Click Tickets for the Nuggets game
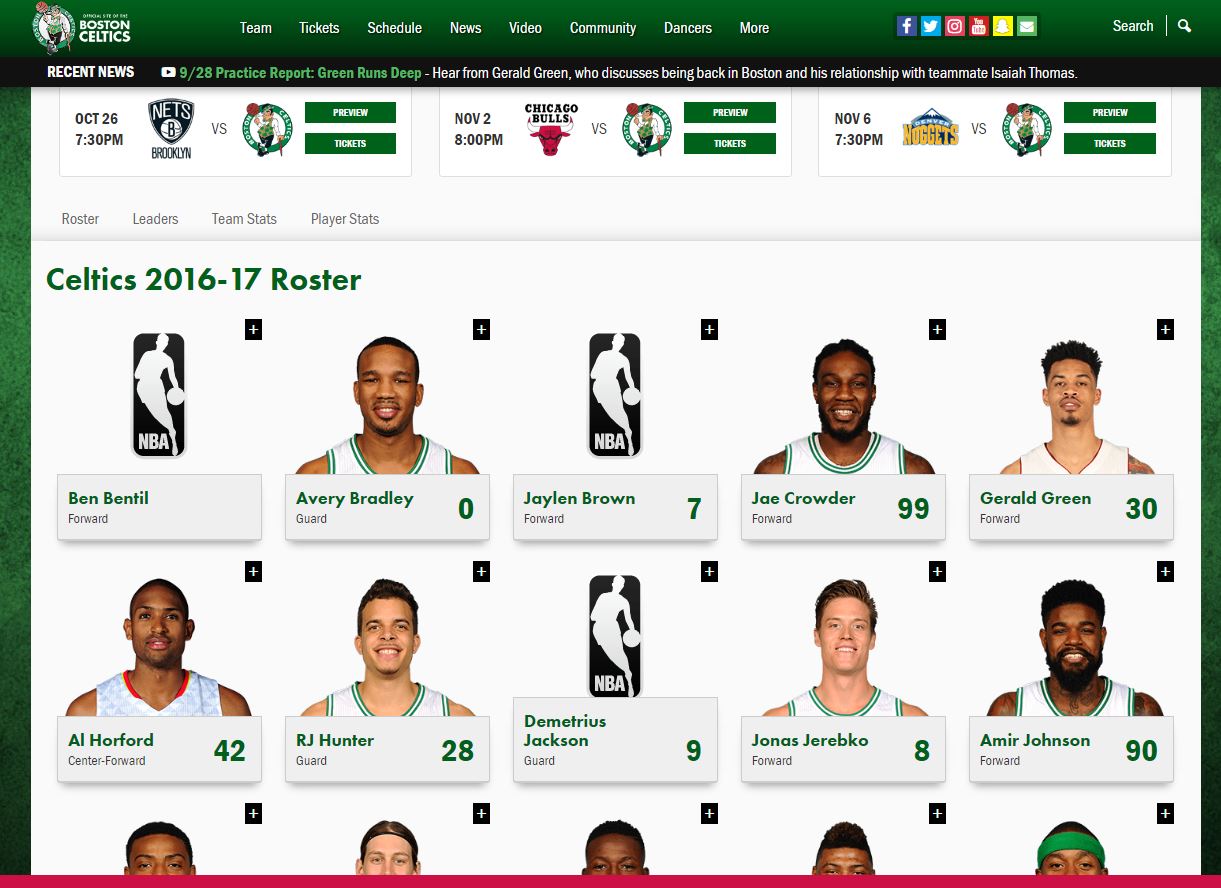The image size is (1221, 888). coord(1110,144)
